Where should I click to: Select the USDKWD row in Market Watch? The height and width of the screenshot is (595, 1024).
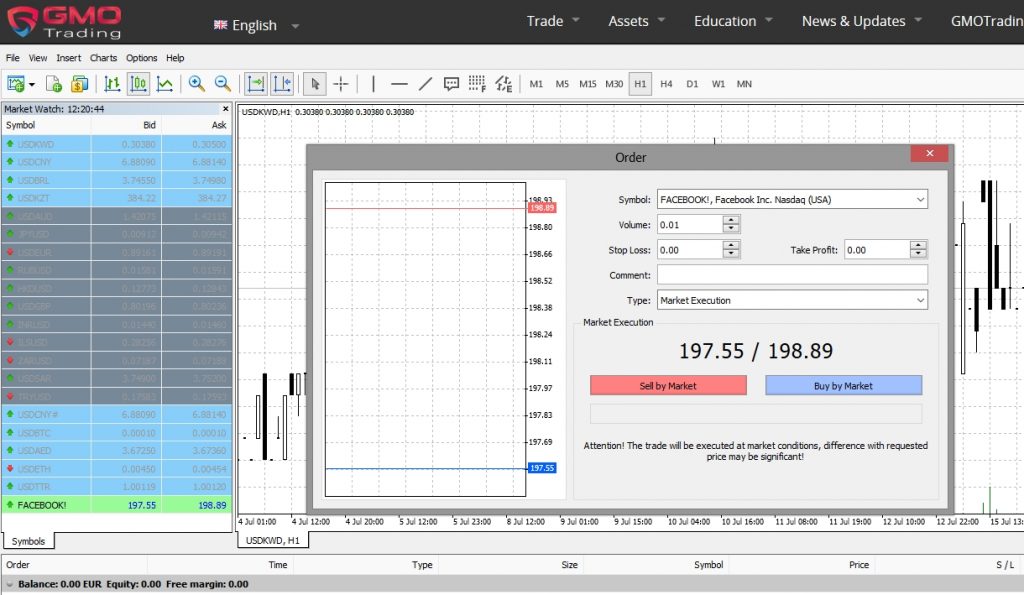[117, 144]
